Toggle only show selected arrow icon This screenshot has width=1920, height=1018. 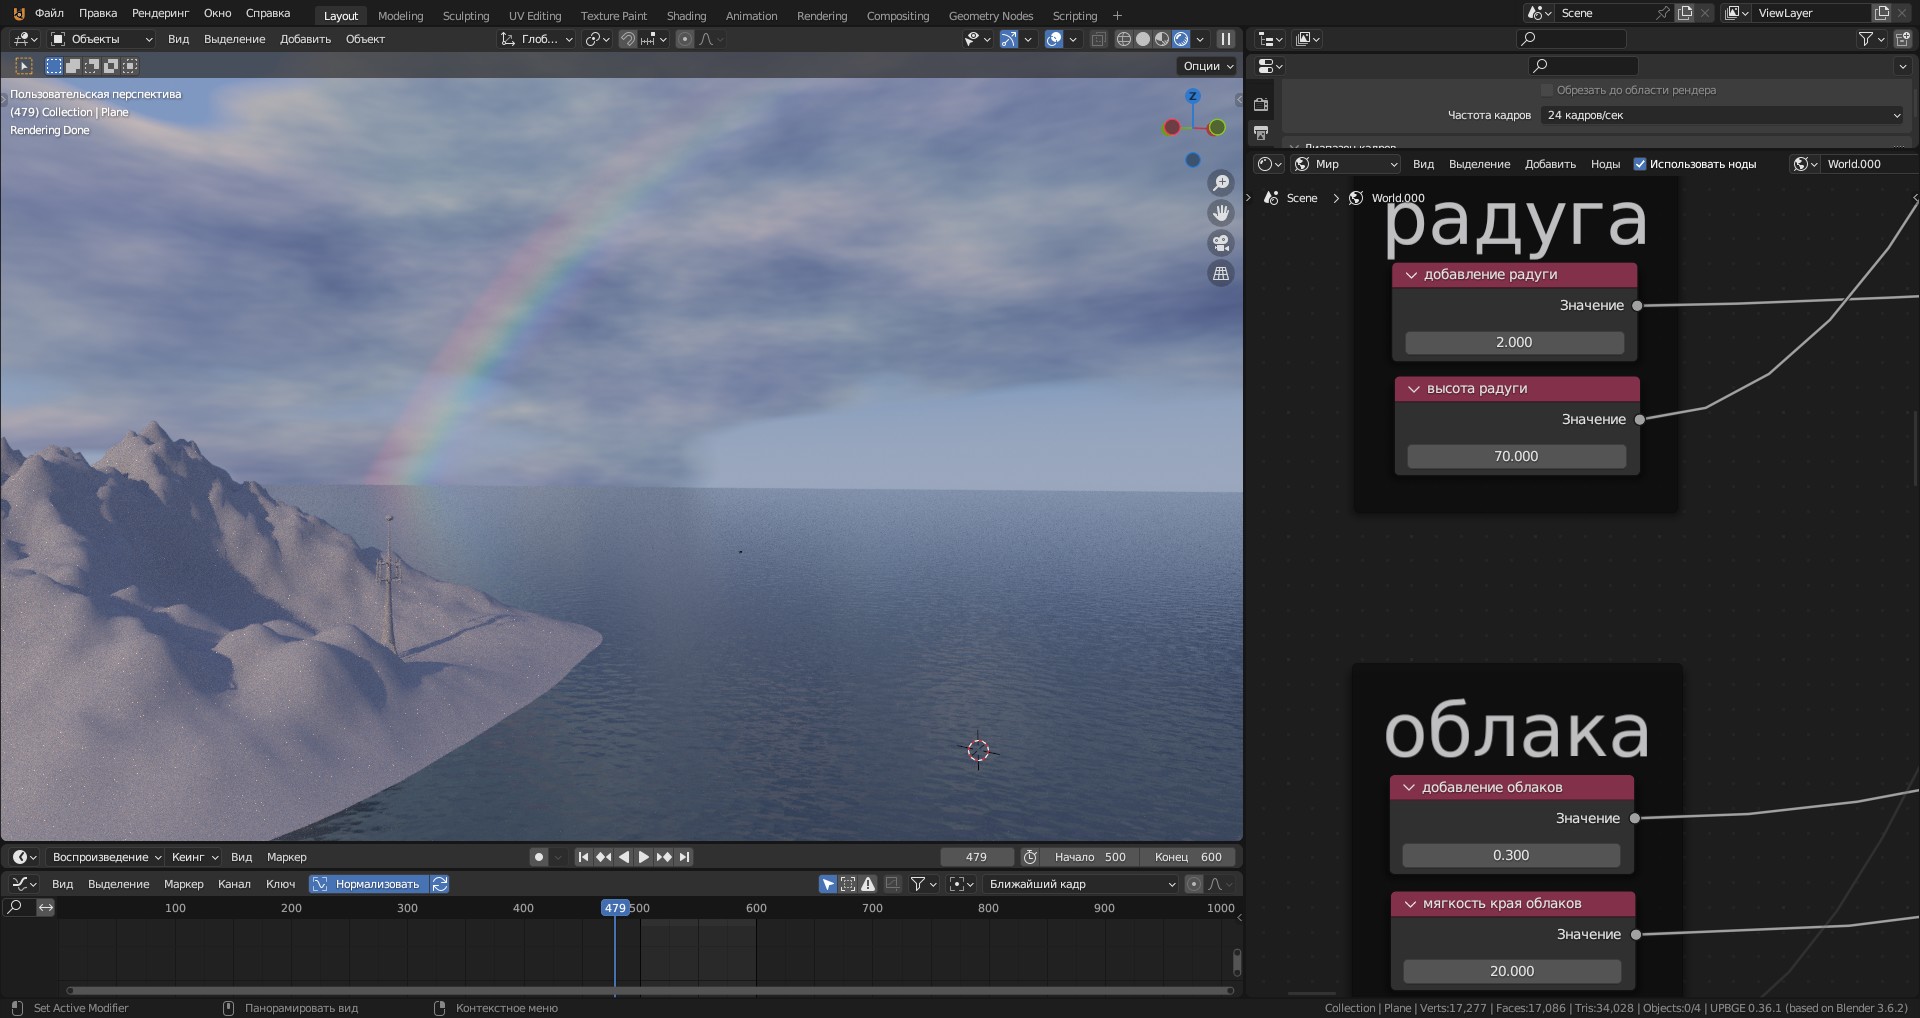[x=828, y=884]
